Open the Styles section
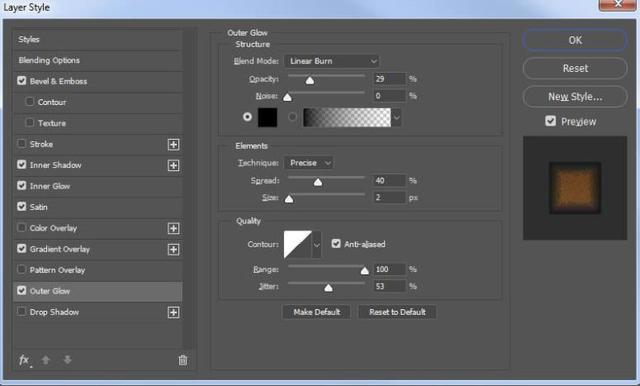The image size is (640, 386). [98, 40]
